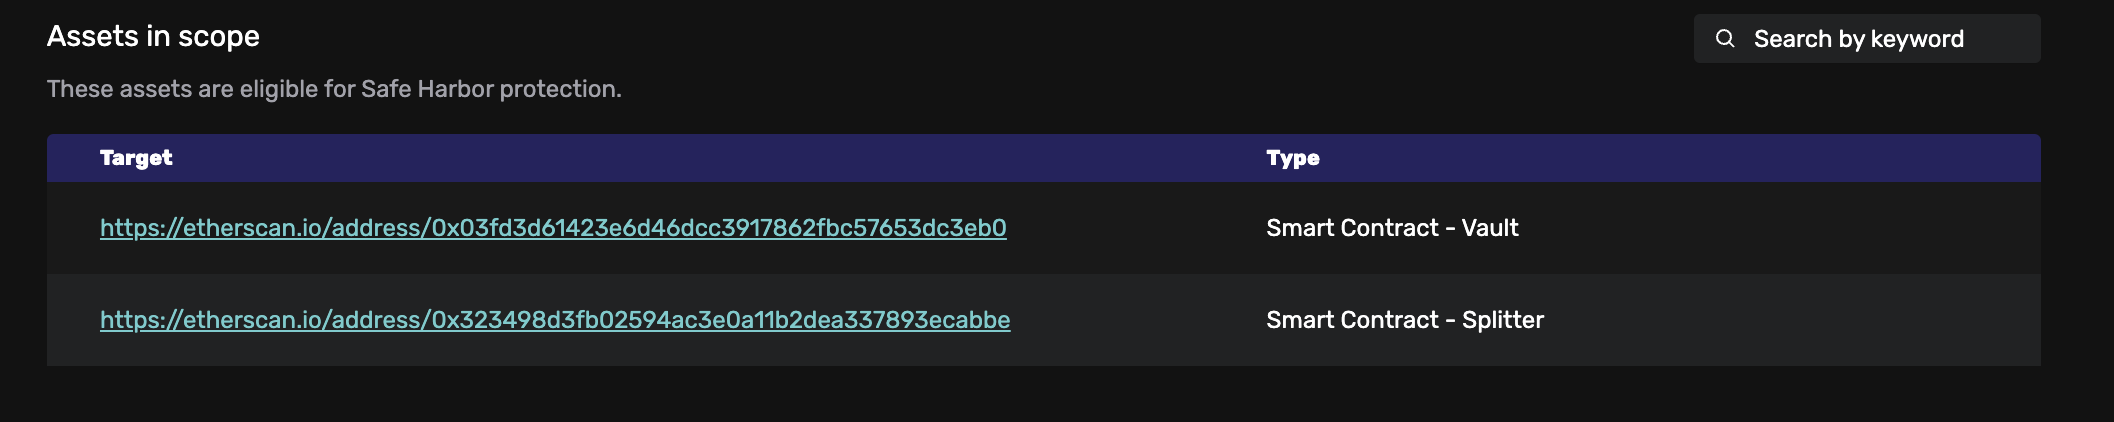Image resolution: width=2114 pixels, height=422 pixels.
Task: Click the magnifying glass search icon
Action: (1725, 39)
